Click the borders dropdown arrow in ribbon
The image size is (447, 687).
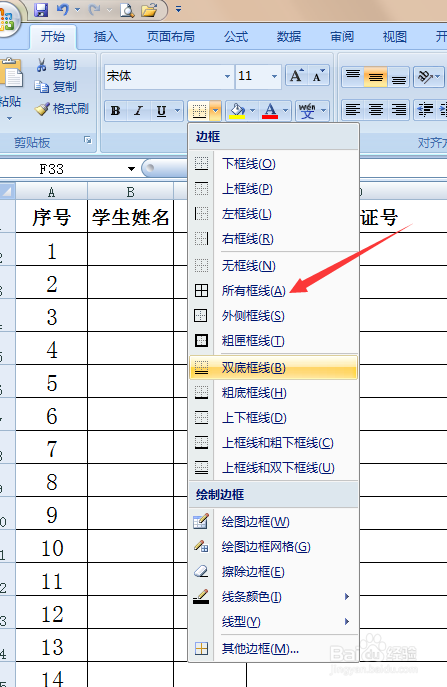click(215, 110)
